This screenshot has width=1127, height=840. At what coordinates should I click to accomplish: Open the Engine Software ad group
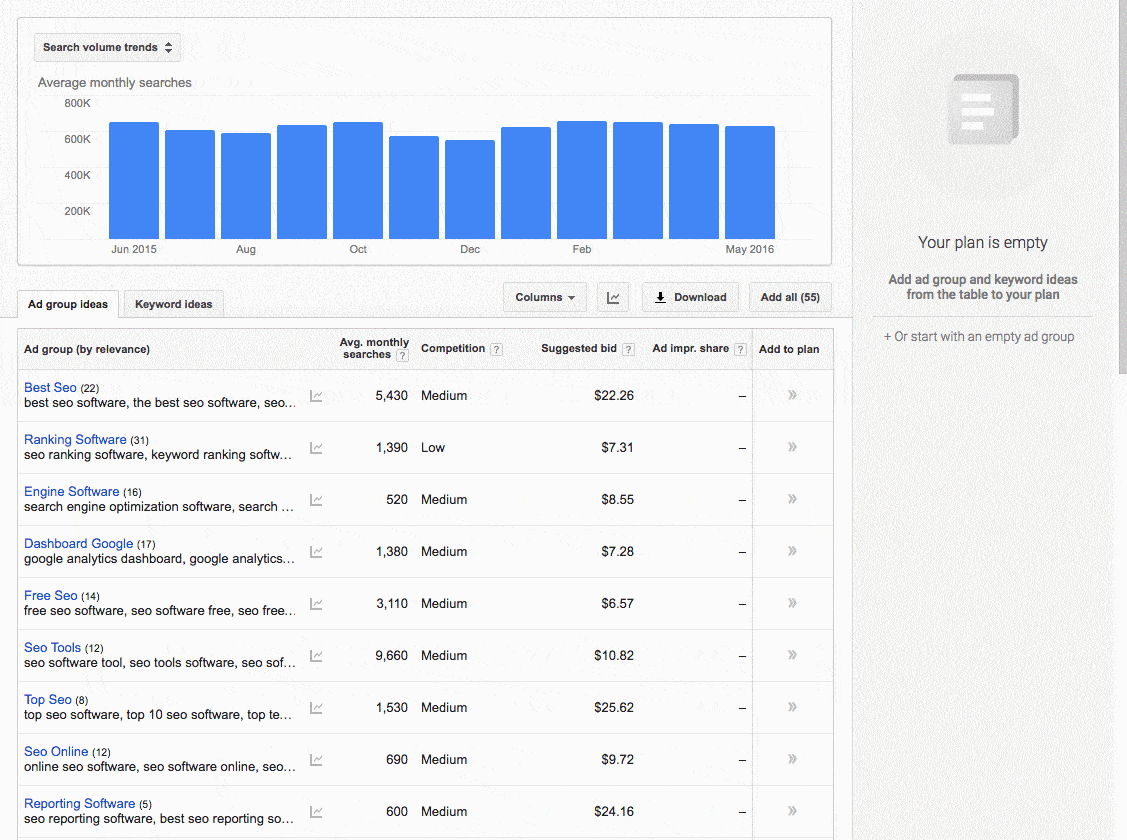click(x=71, y=491)
